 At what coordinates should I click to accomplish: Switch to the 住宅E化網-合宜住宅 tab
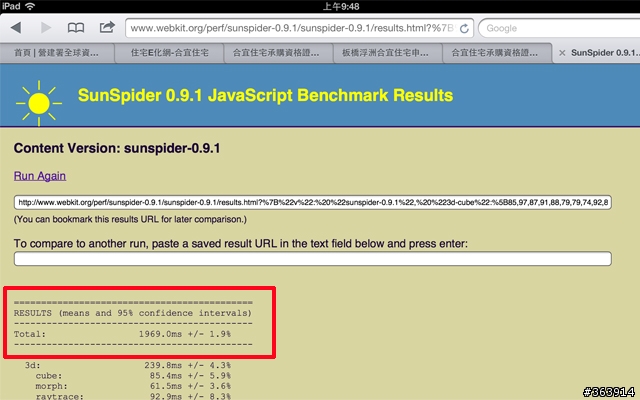click(169, 53)
